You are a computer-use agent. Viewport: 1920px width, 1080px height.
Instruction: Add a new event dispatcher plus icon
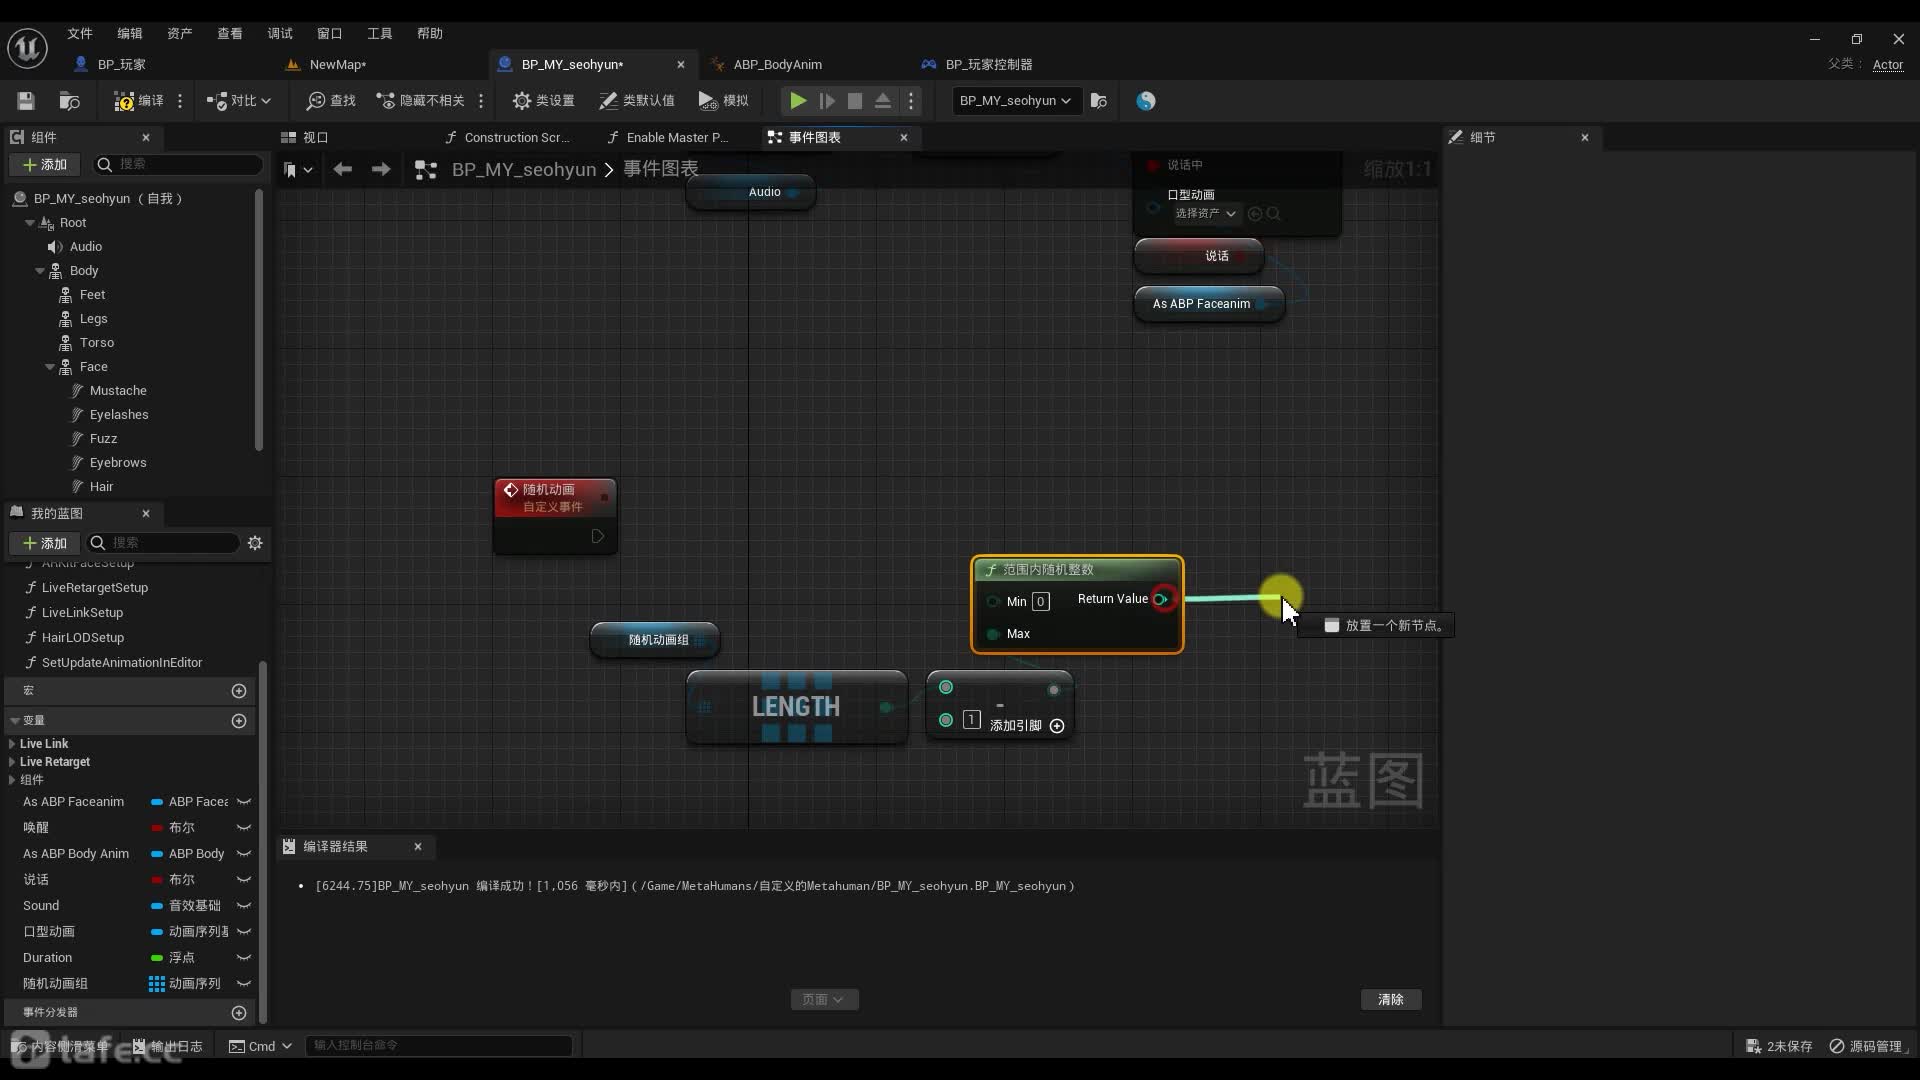tap(239, 1013)
